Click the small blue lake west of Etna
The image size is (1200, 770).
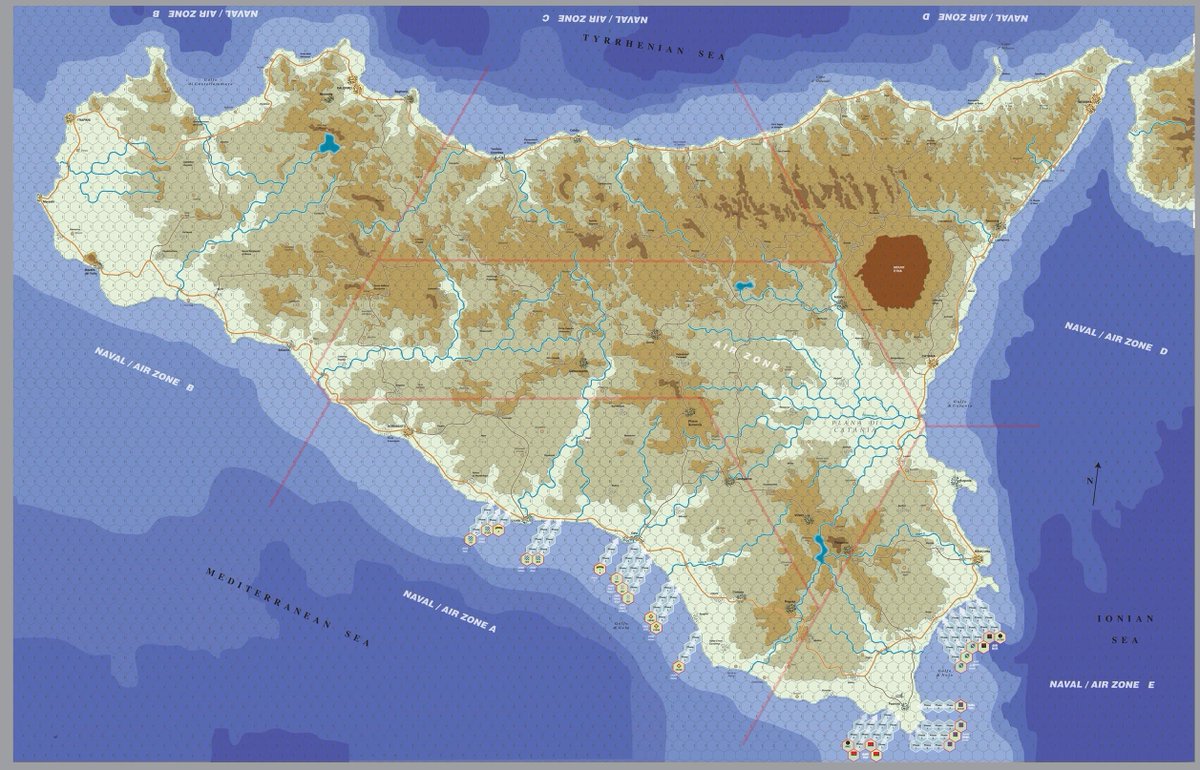pos(745,287)
